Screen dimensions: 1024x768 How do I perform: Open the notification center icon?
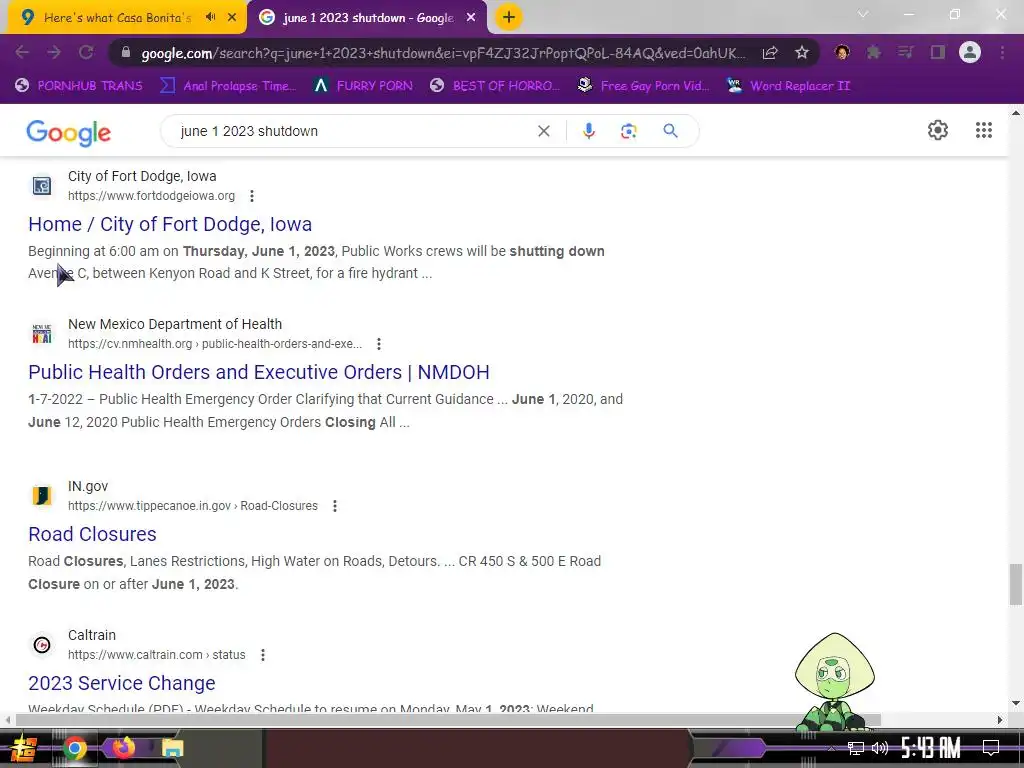(x=991, y=748)
